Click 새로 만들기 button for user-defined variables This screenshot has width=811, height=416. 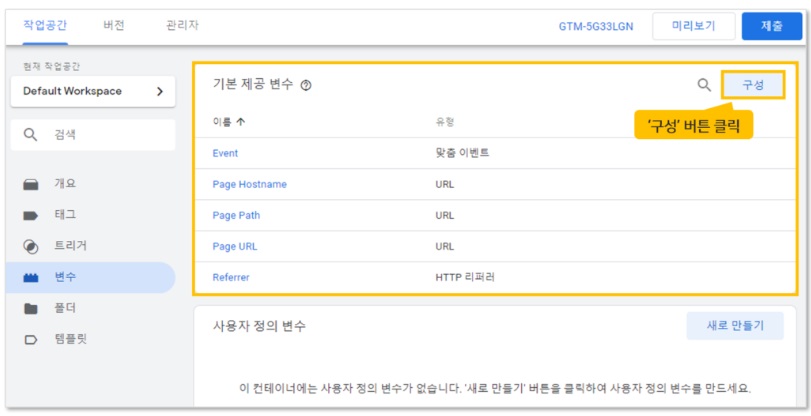click(735, 326)
